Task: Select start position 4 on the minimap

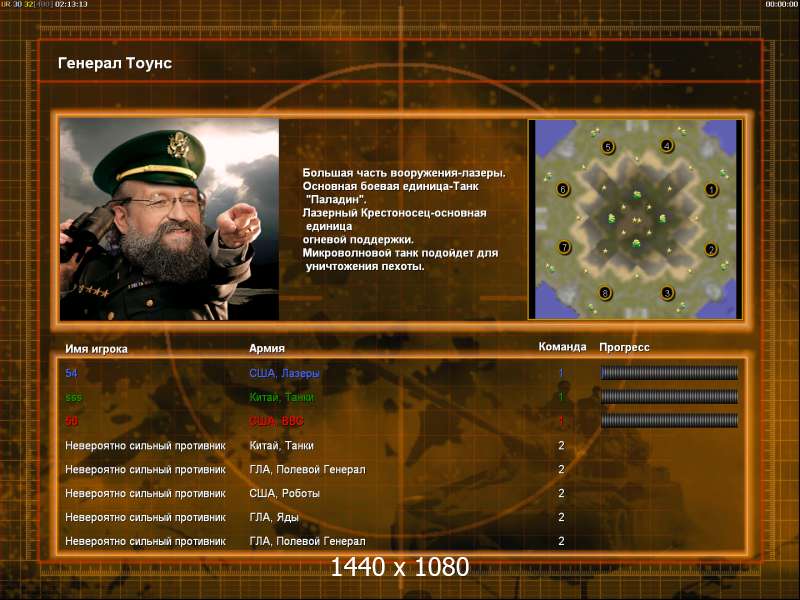Action: coord(666,145)
